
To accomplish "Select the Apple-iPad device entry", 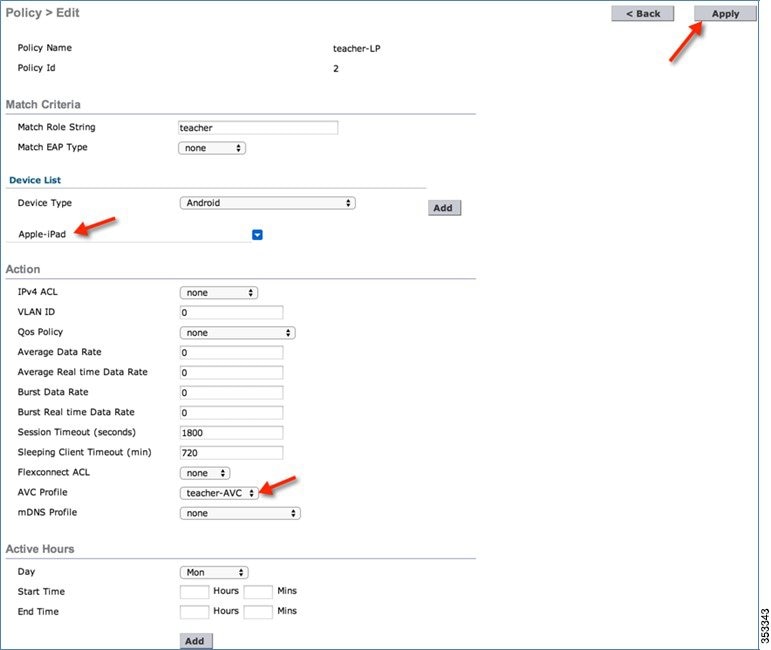I will (42, 234).
